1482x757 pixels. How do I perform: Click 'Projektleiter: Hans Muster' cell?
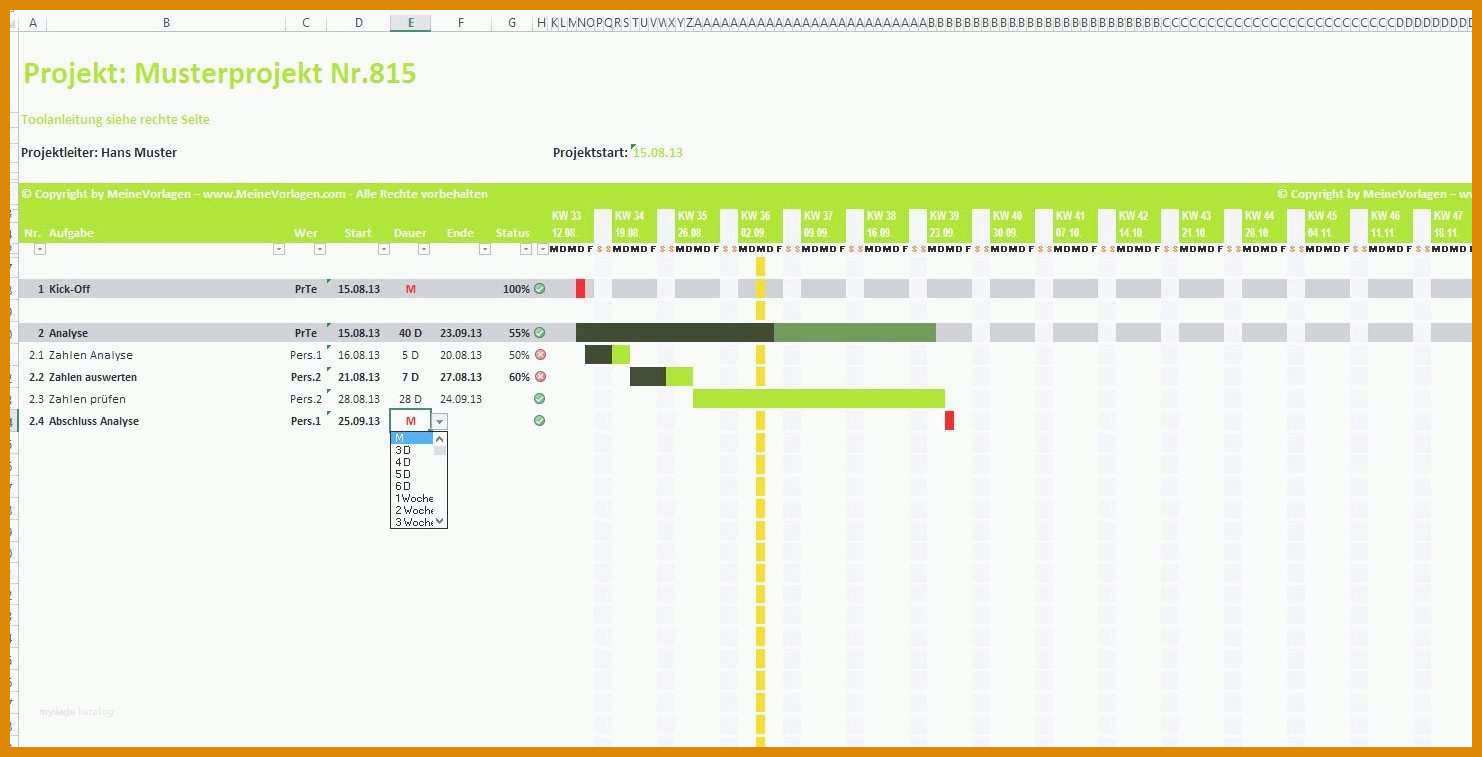tap(99, 153)
